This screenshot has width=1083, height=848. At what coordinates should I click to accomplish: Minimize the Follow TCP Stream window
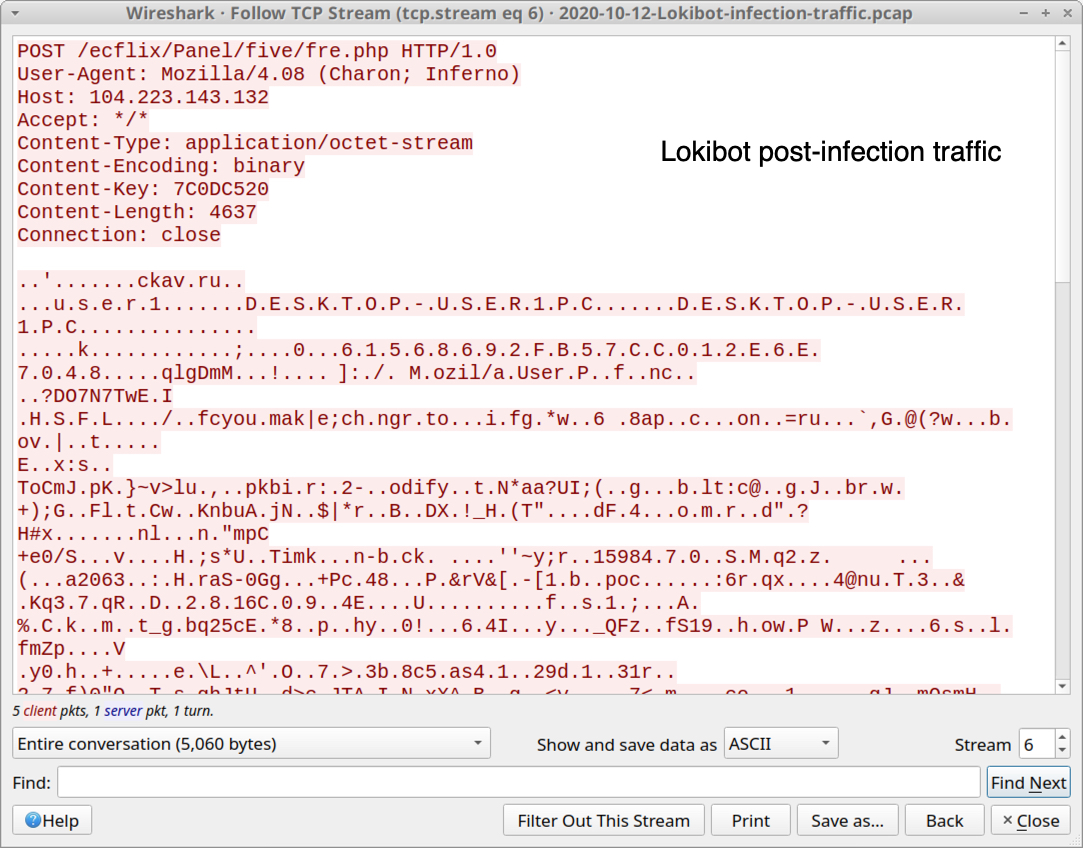[x=1024, y=13]
